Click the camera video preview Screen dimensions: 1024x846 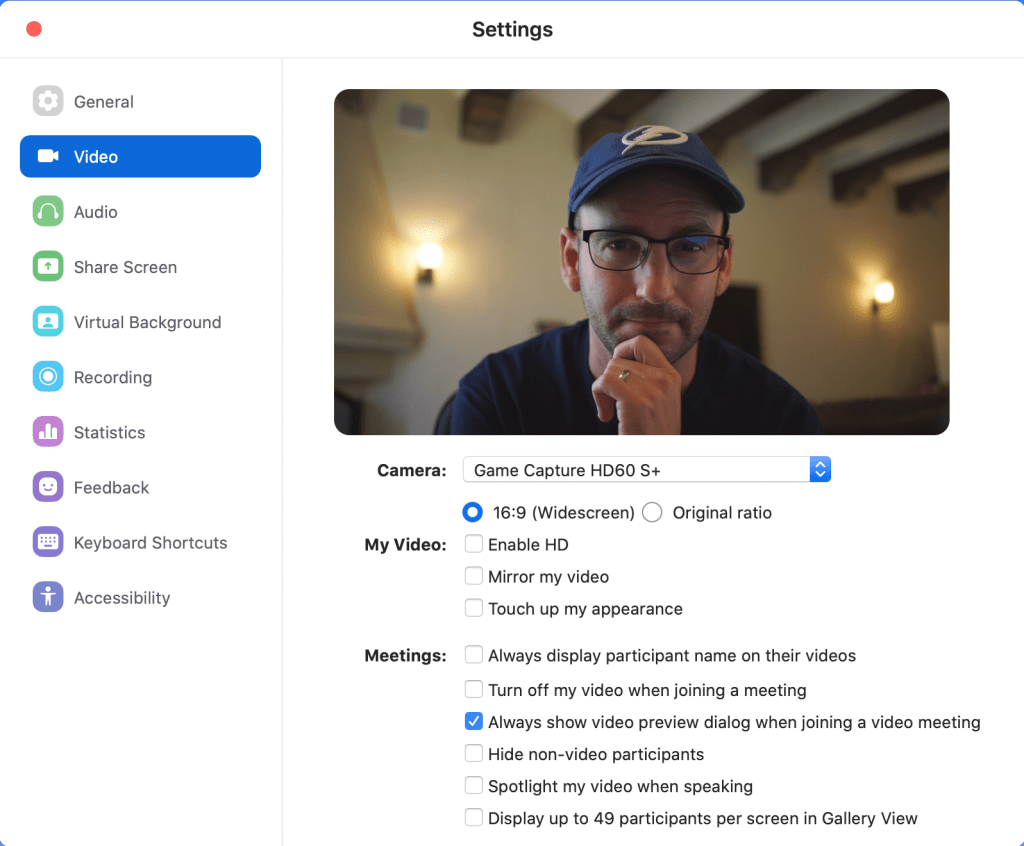[x=641, y=262]
